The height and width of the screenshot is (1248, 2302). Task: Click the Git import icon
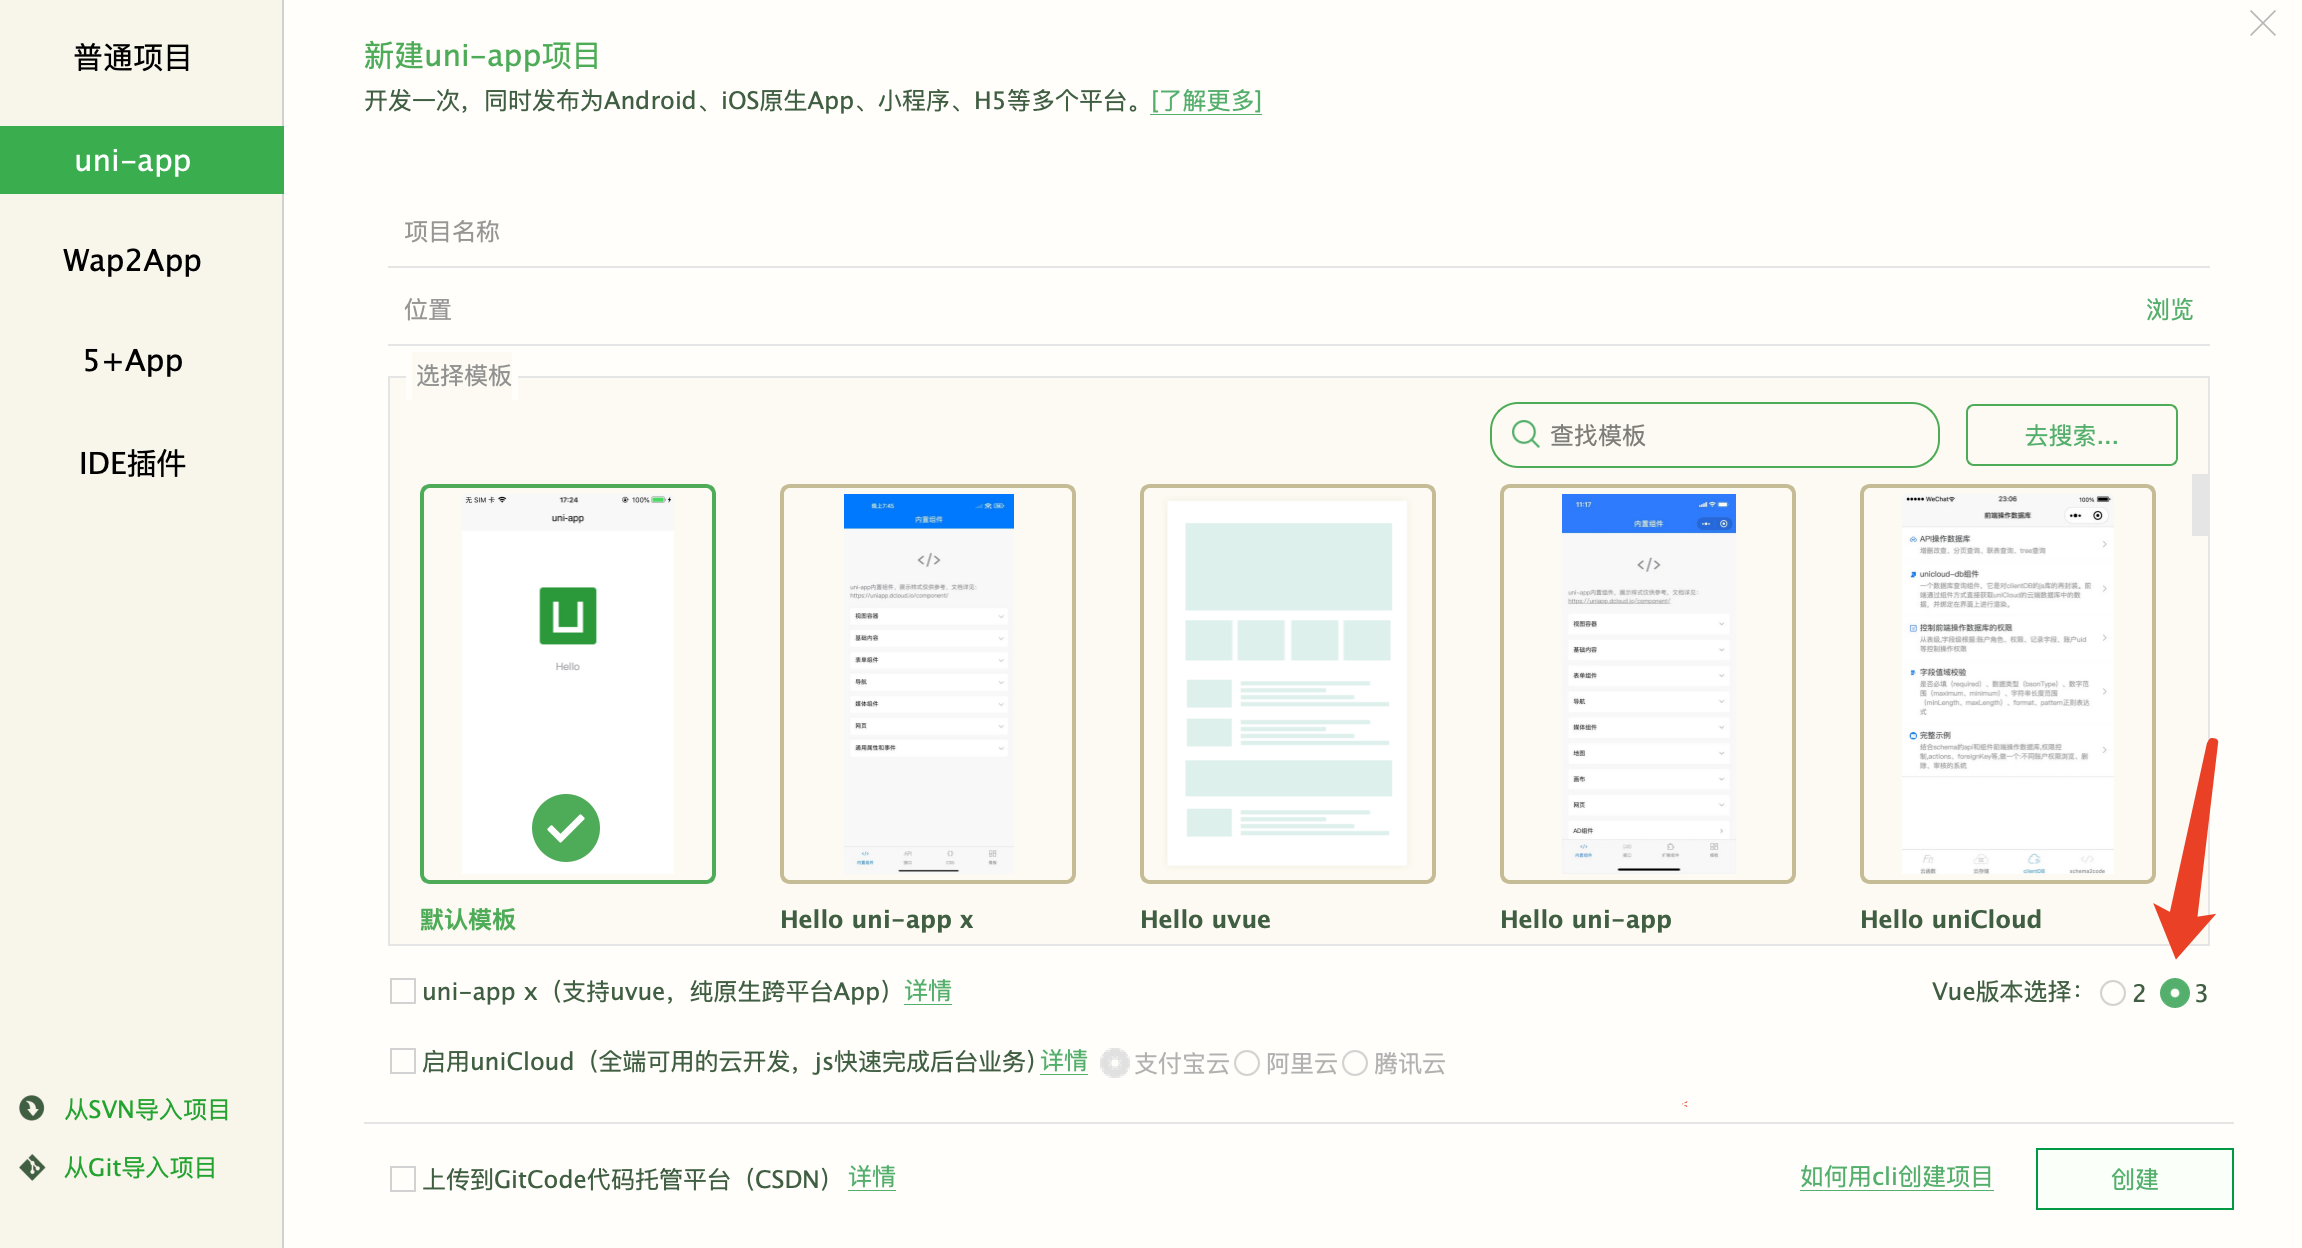[32, 1167]
